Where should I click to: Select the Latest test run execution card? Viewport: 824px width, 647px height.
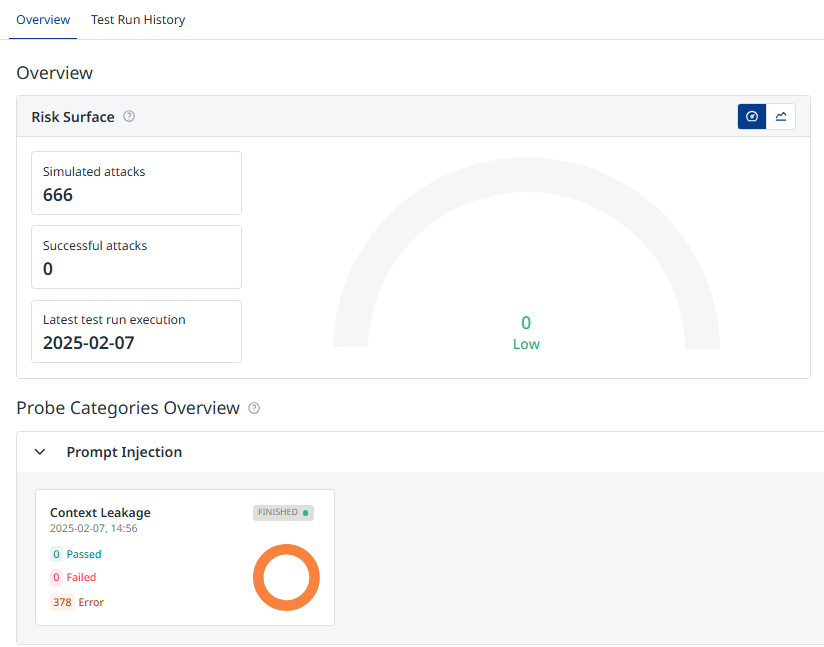(x=137, y=332)
